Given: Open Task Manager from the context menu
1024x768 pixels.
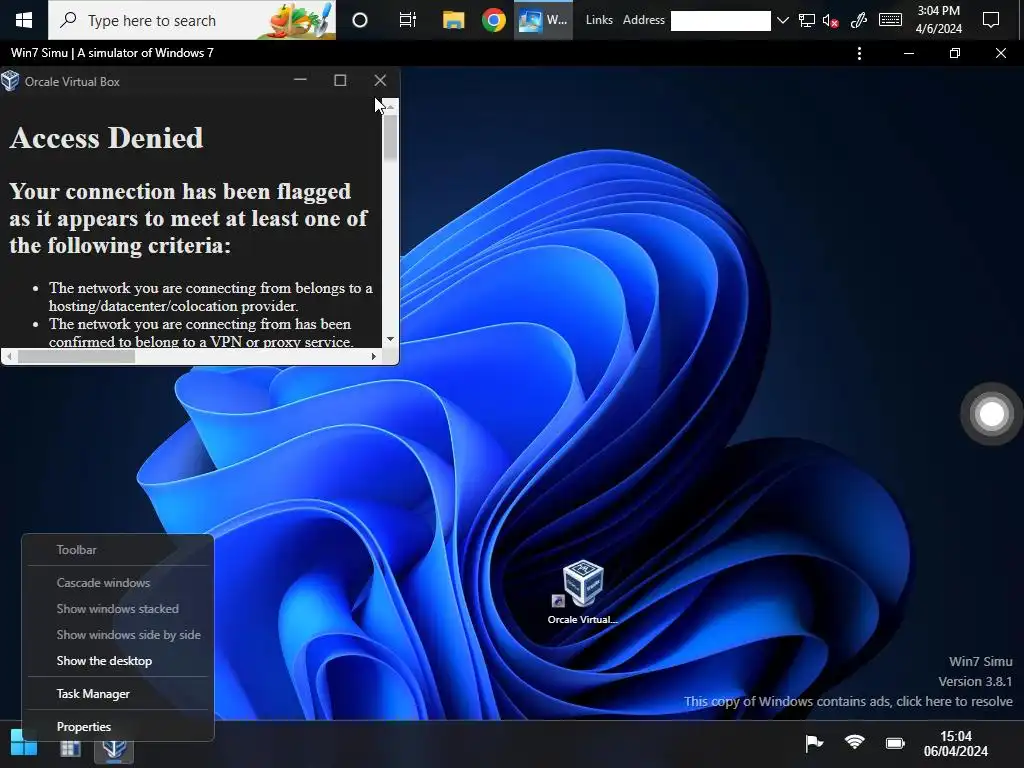Looking at the screenshot, I should click(118, 694).
